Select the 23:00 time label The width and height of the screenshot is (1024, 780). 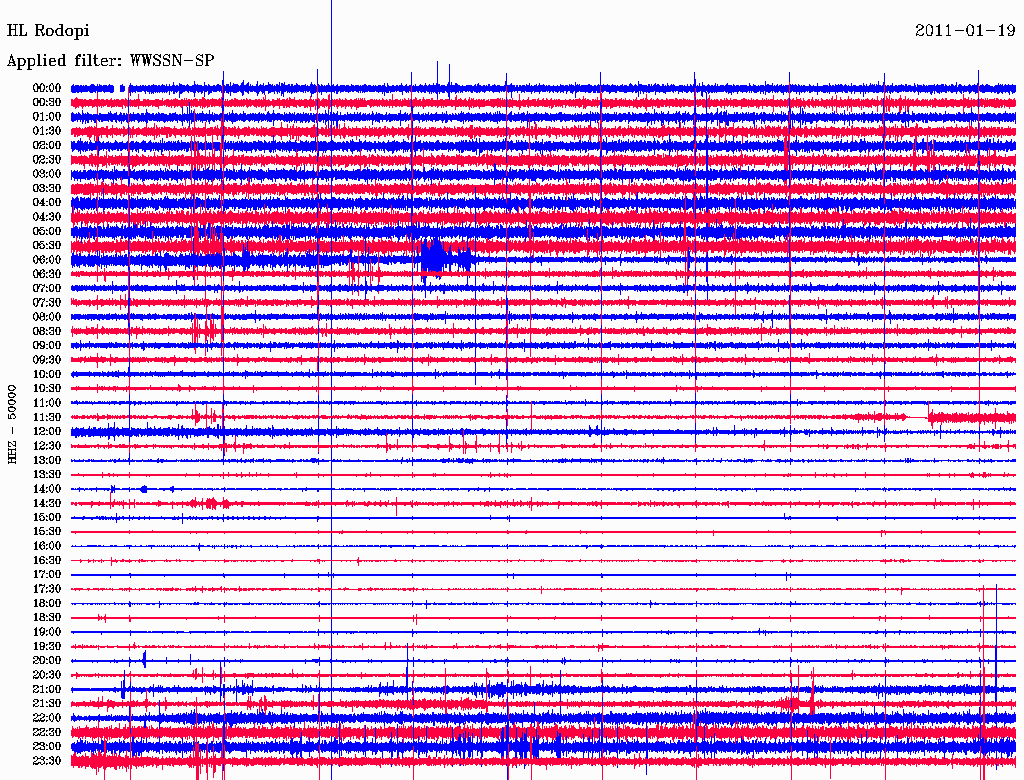[x=47, y=747]
